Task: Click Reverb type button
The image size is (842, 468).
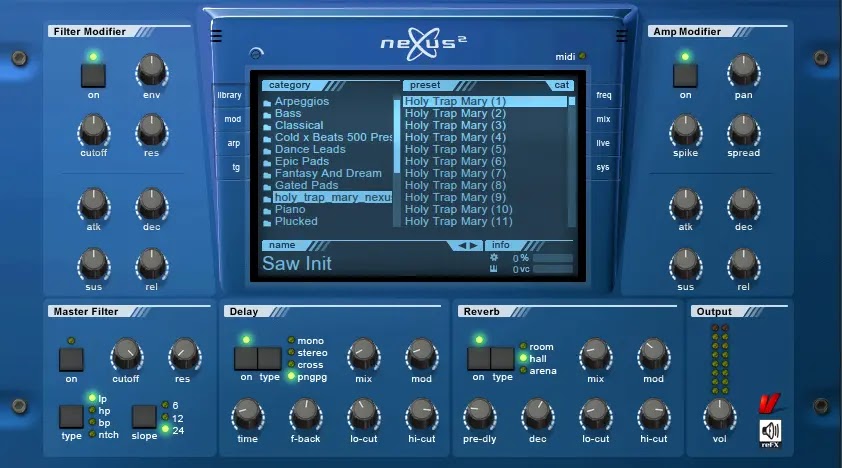Action: click(x=503, y=359)
